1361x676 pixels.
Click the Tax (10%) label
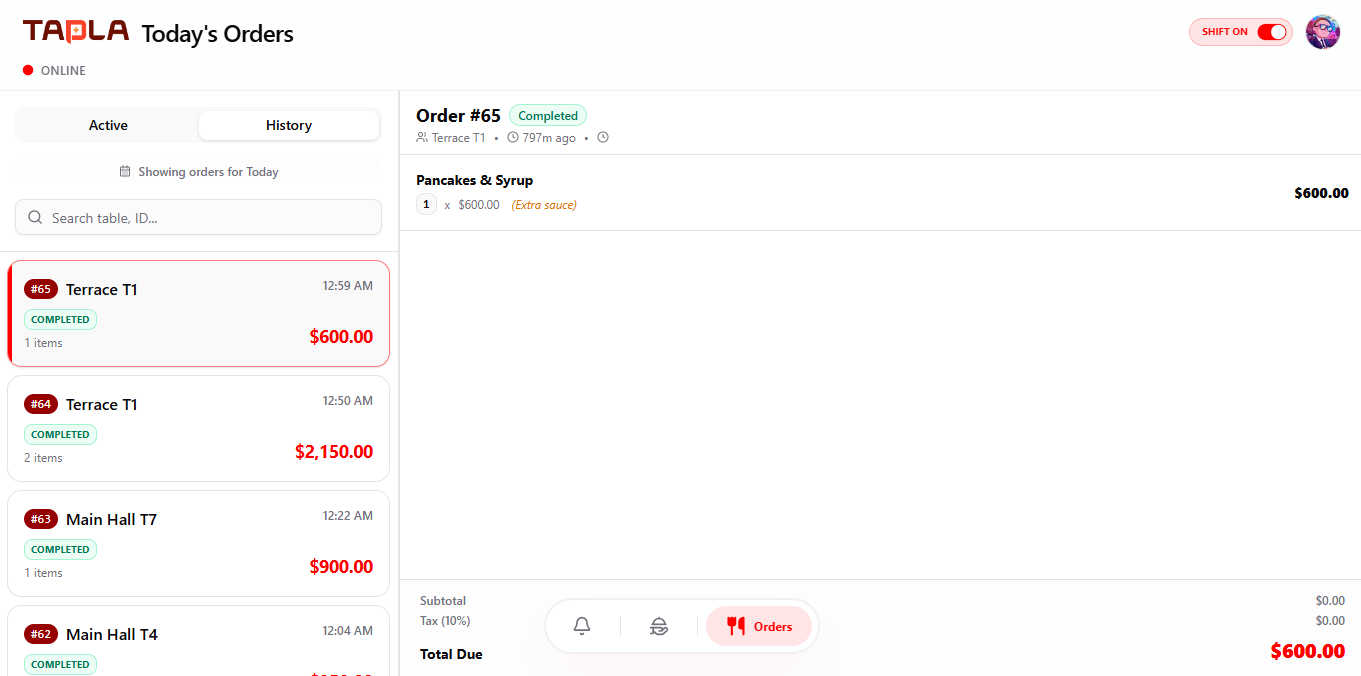(445, 621)
